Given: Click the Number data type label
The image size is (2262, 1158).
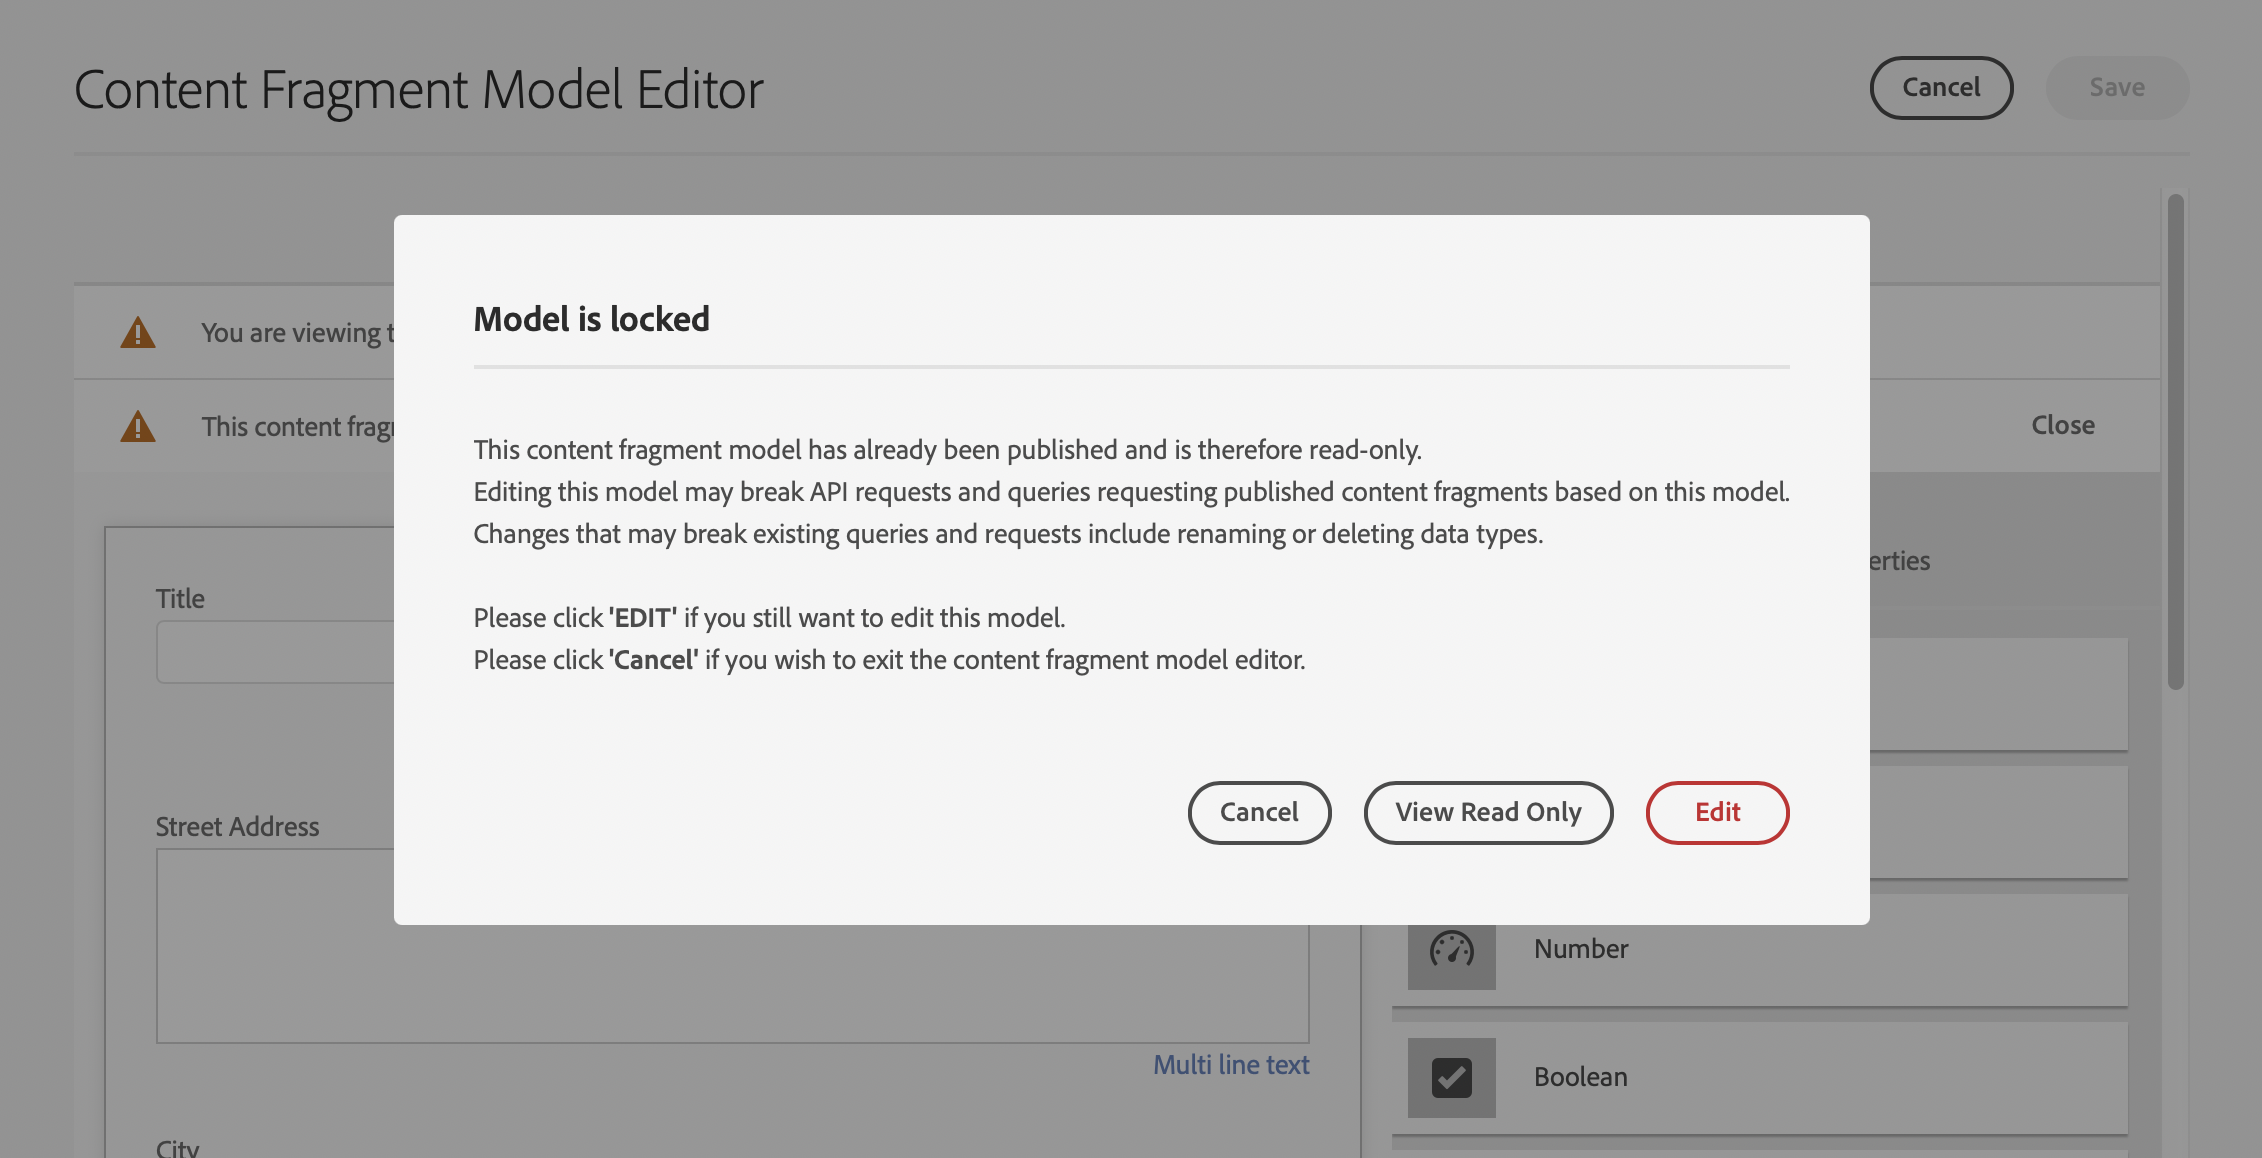Looking at the screenshot, I should pos(1581,949).
